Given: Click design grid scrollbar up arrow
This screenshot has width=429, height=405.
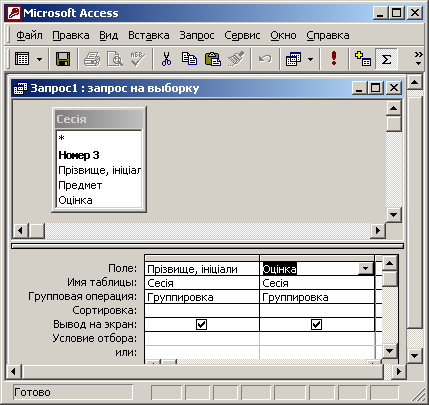Looking at the screenshot, I should point(390,264).
